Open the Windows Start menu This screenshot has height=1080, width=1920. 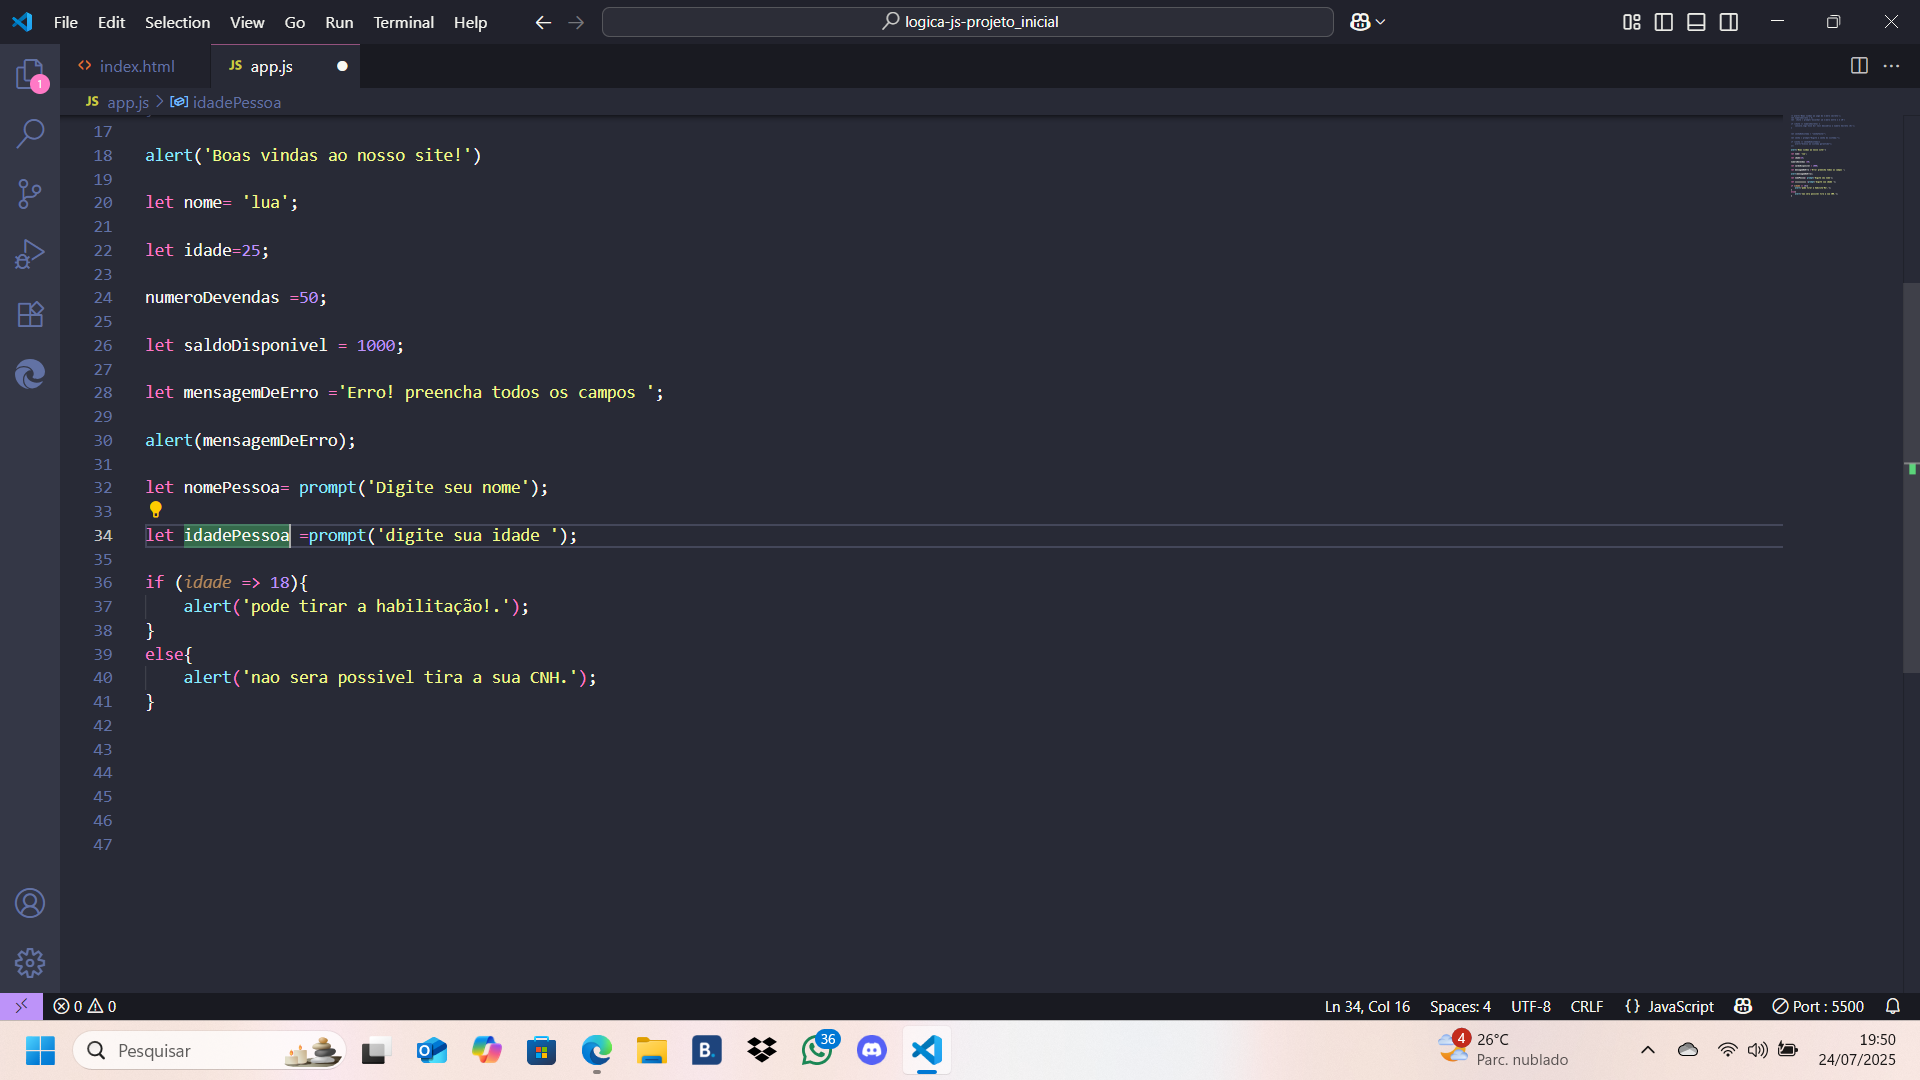[40, 1050]
